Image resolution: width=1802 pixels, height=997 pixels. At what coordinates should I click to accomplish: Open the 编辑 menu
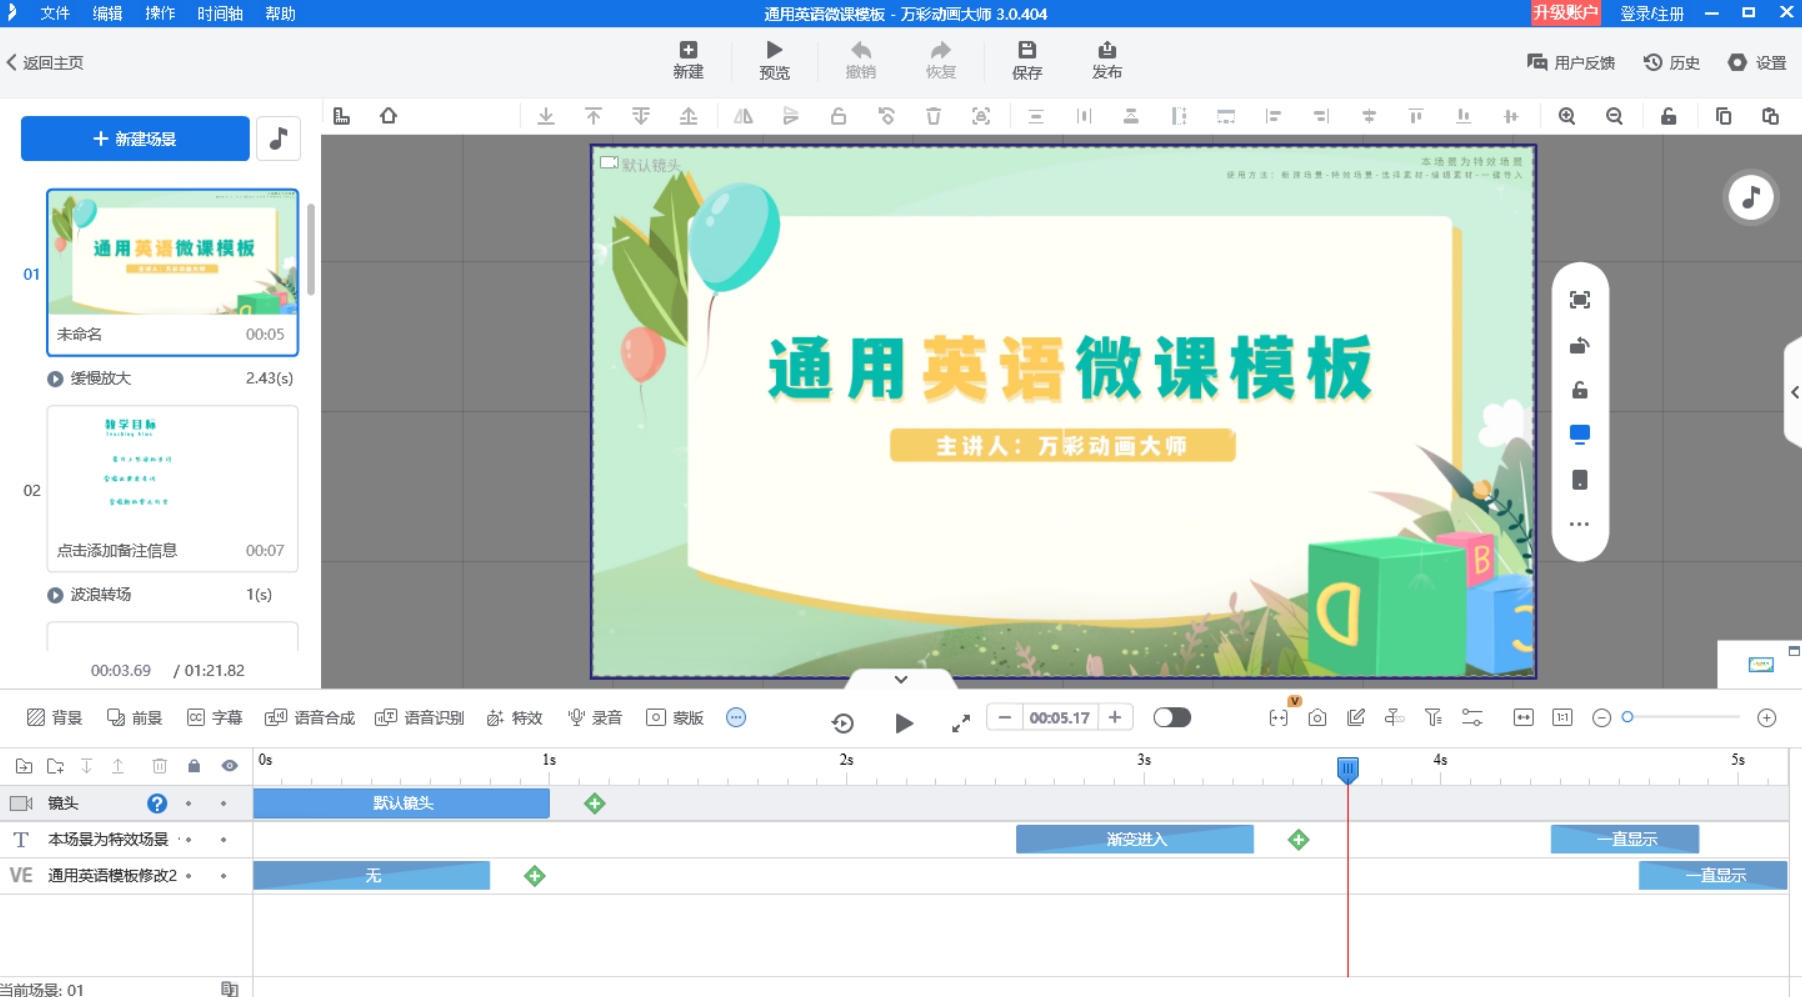pyautogui.click(x=107, y=13)
